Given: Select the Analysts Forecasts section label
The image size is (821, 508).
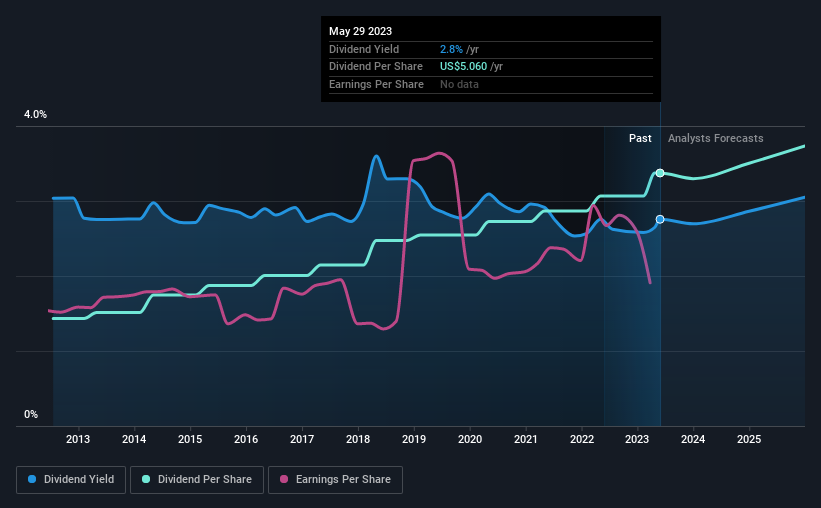Looking at the screenshot, I should pyautogui.click(x=715, y=138).
